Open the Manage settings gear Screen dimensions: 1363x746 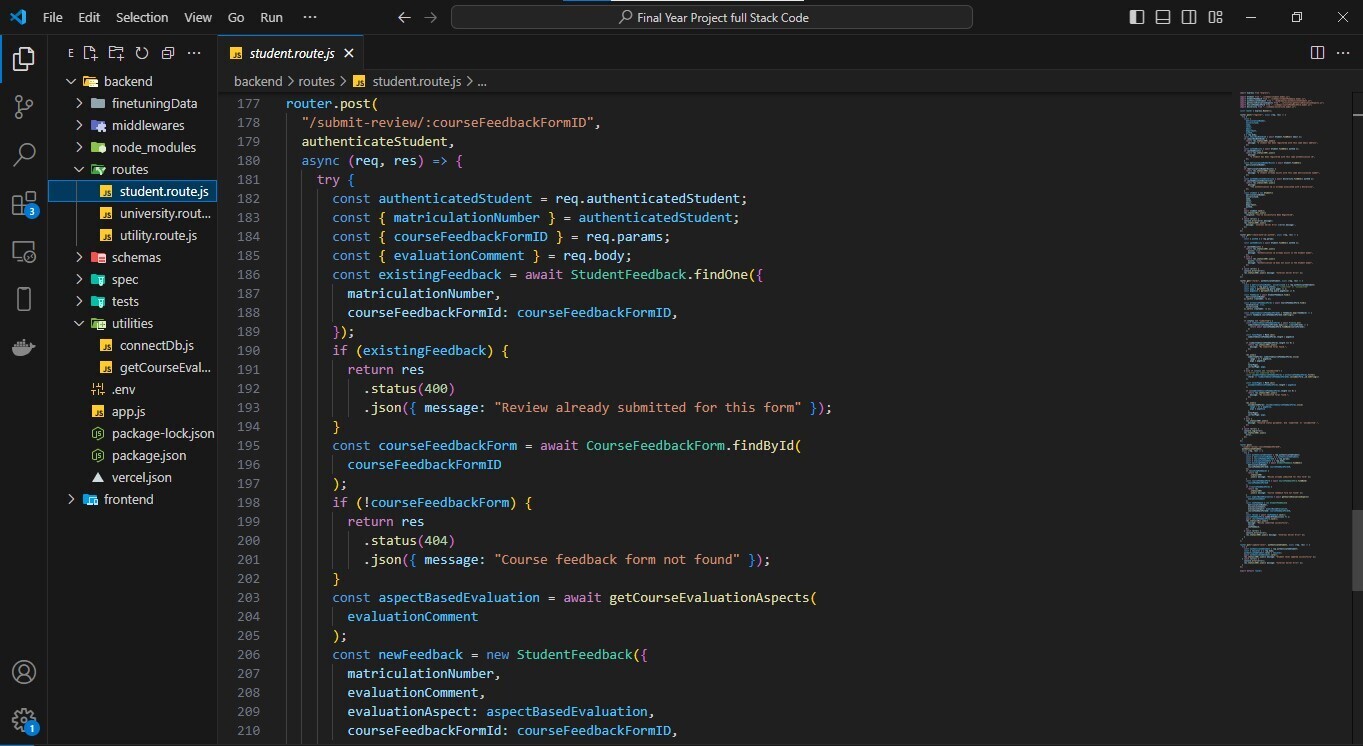coord(24,720)
